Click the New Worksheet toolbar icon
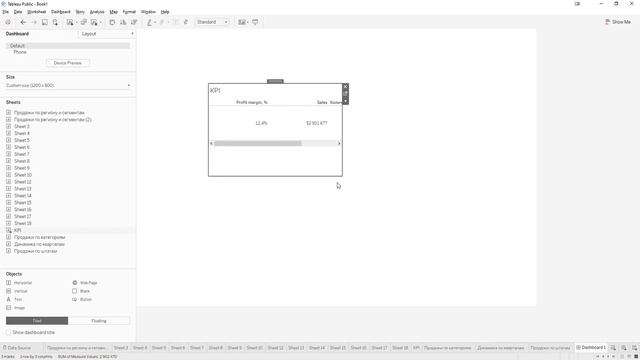This screenshot has height=360, width=640. click(x=70, y=22)
